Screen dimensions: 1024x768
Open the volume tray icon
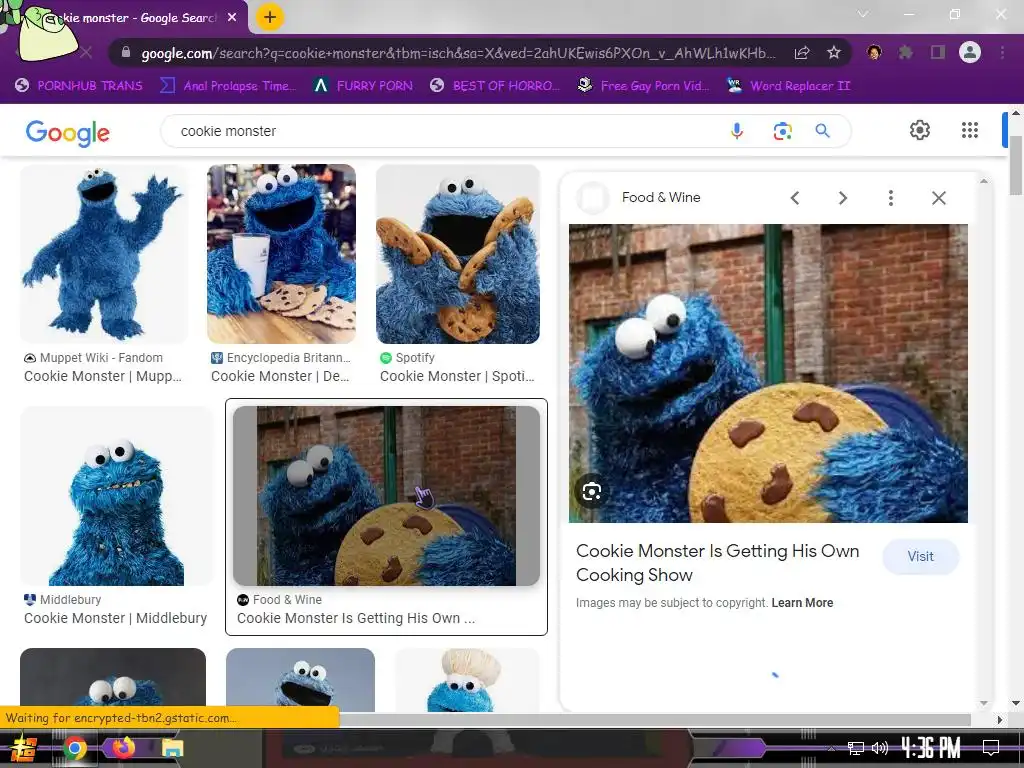(880, 748)
